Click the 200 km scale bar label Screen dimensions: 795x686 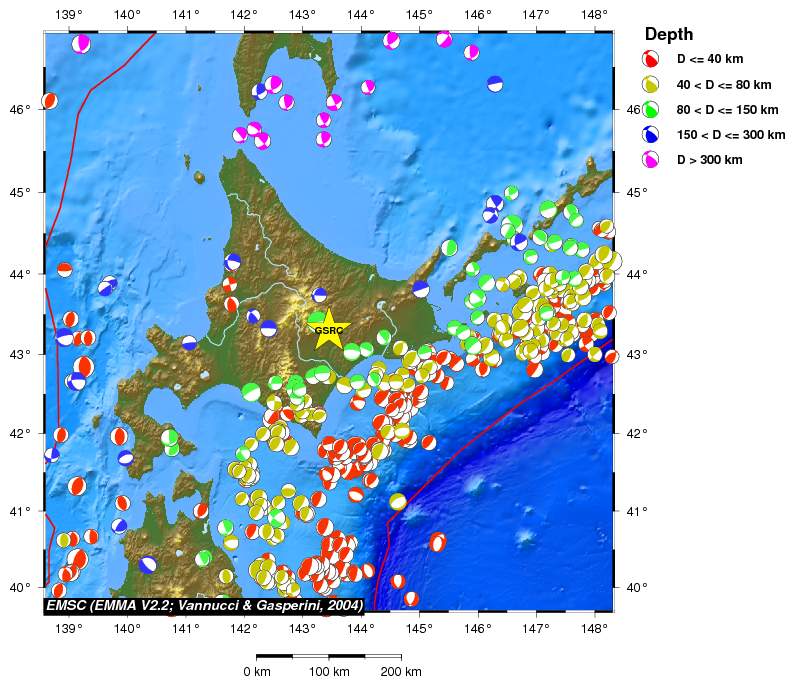point(401,672)
